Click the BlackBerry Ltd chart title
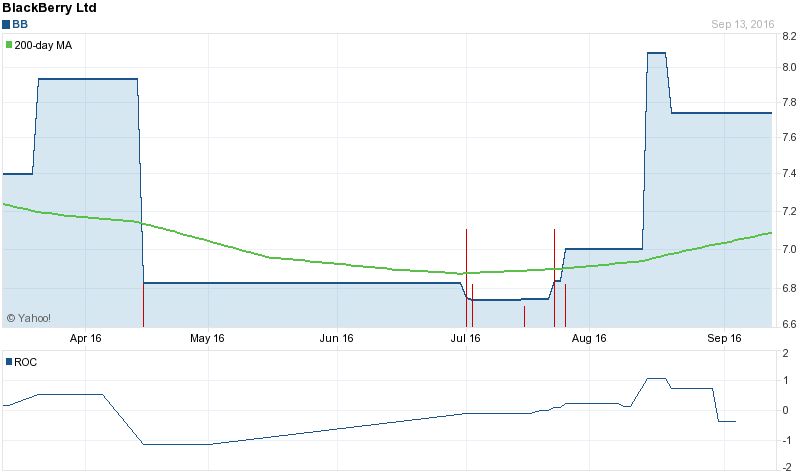Screen dimensions: 800x475 [49, 8]
